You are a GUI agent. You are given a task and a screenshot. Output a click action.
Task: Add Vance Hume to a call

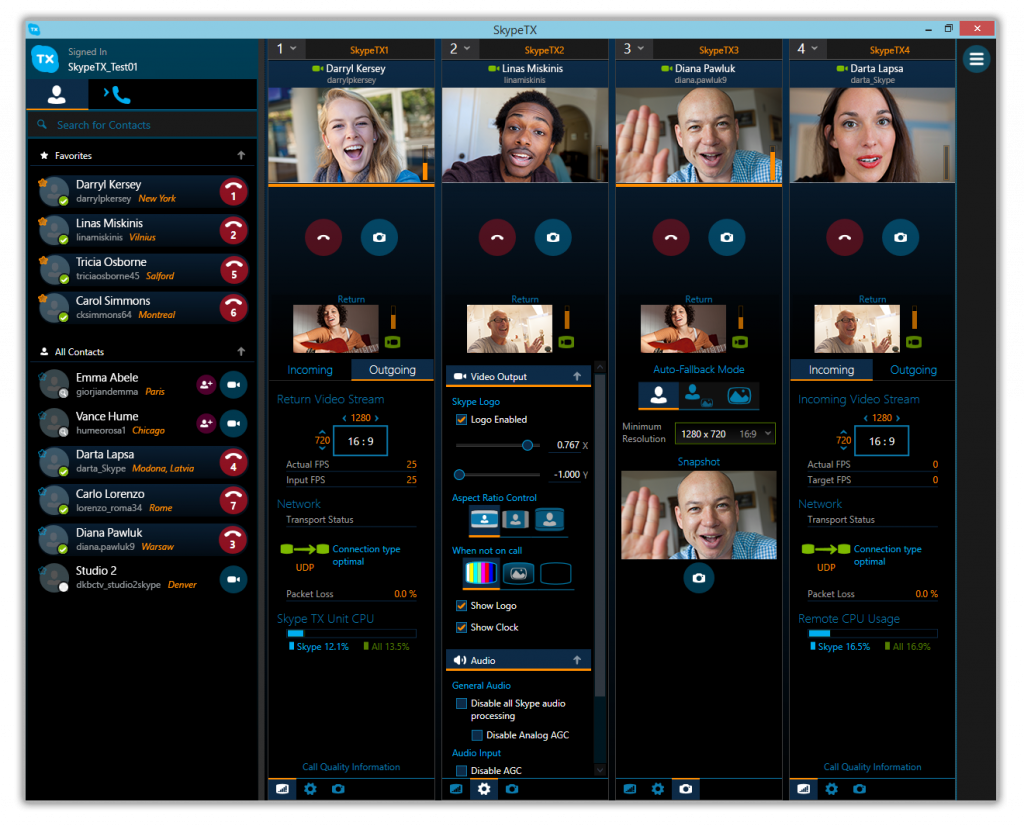tap(206, 424)
